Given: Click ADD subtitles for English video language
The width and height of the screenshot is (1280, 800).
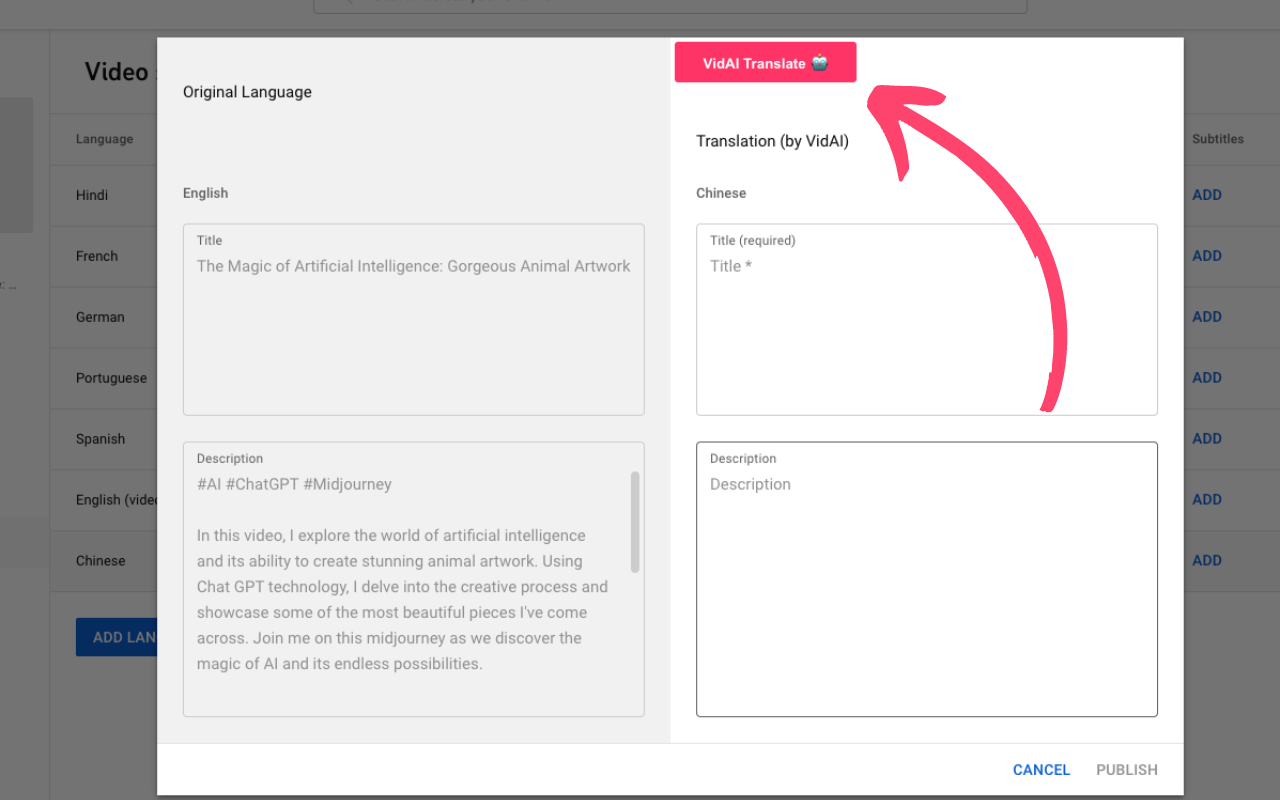Looking at the screenshot, I should pyautogui.click(x=1207, y=500).
